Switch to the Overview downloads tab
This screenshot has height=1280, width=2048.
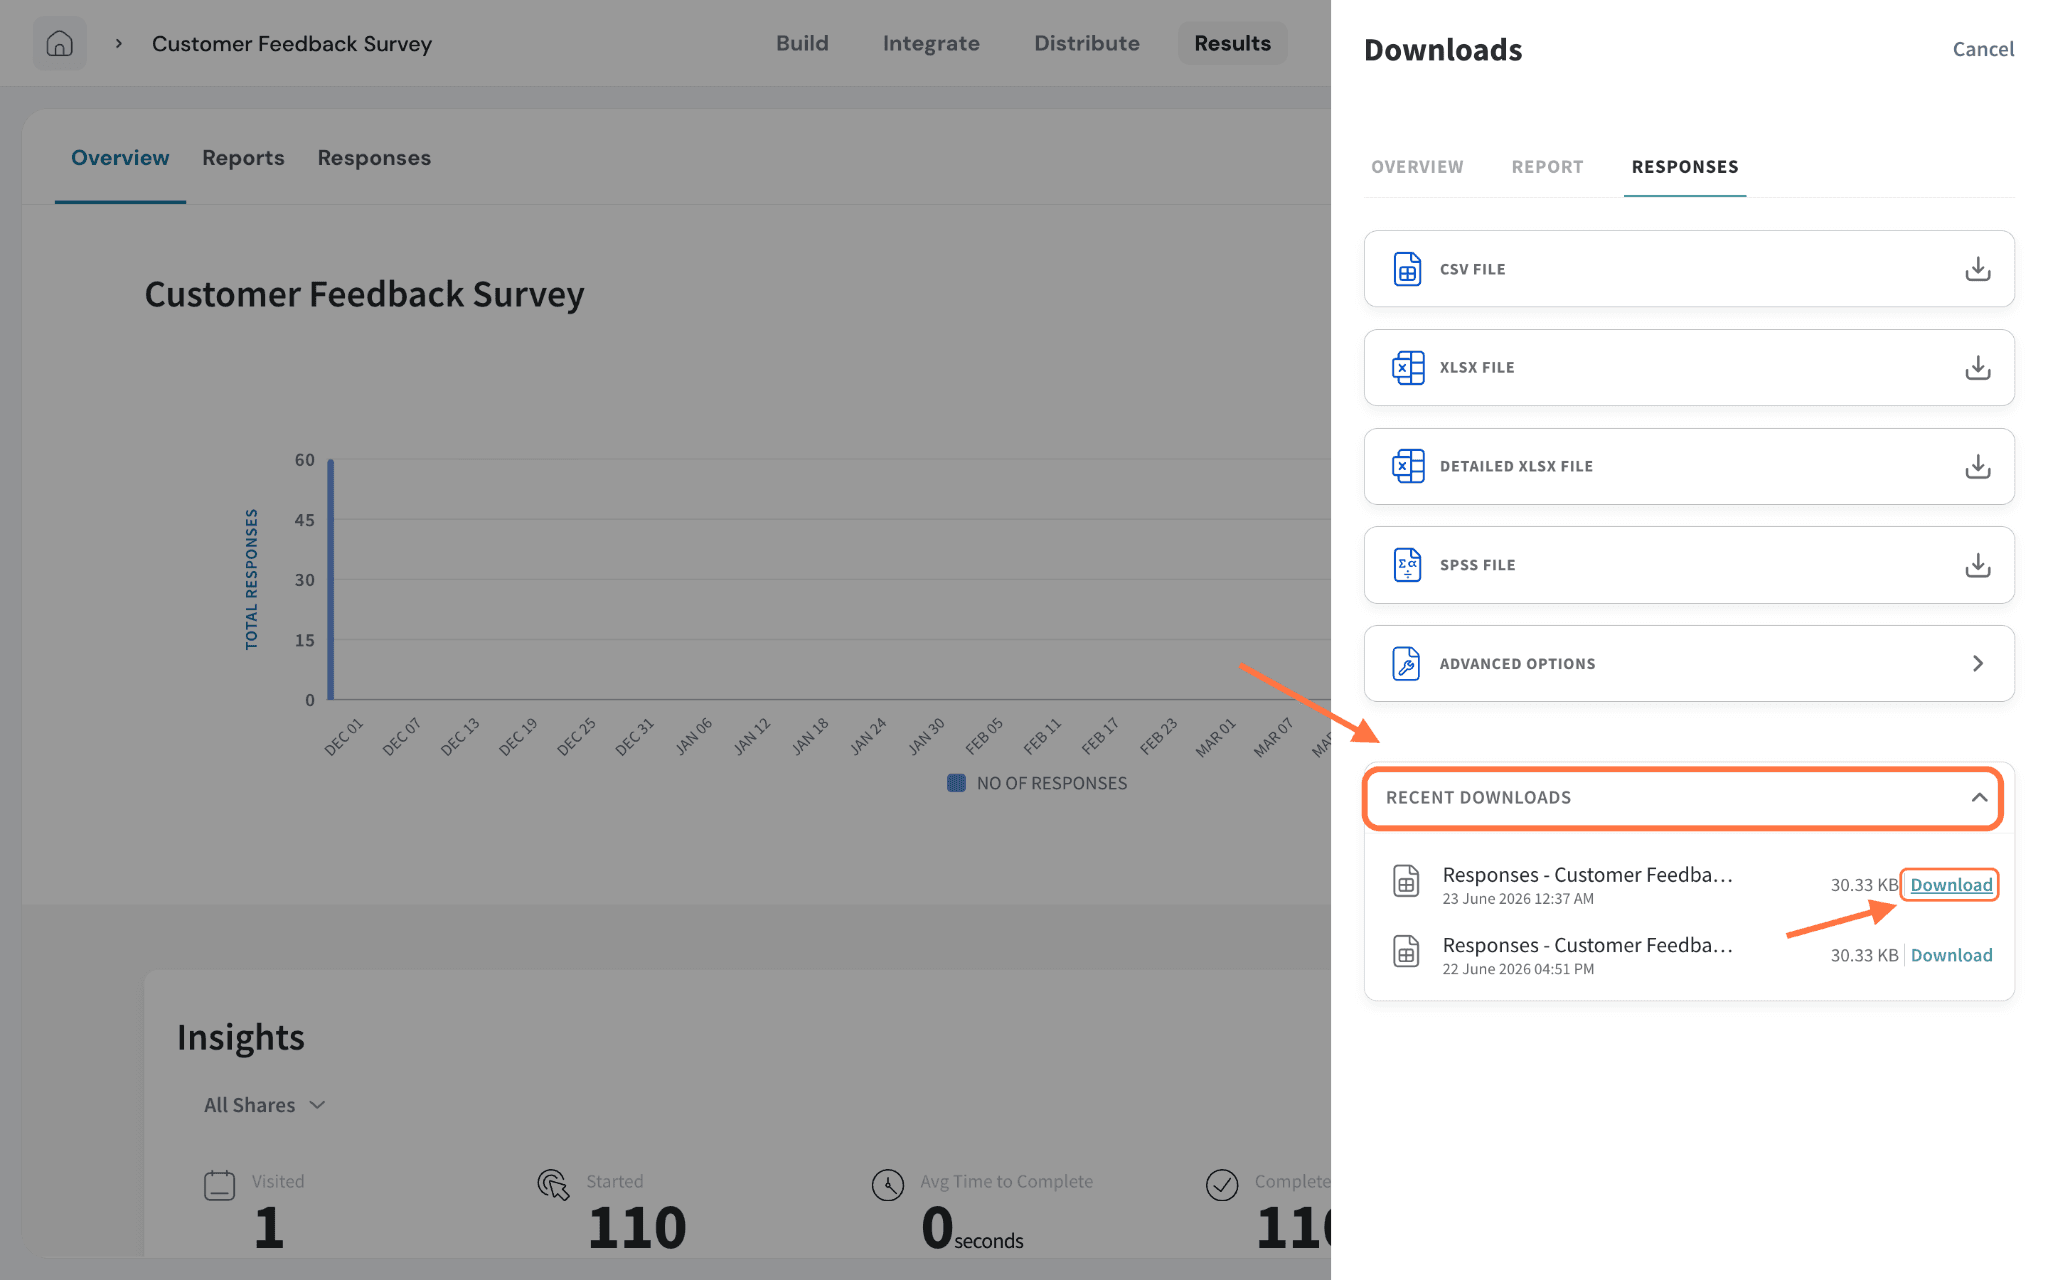click(1417, 167)
